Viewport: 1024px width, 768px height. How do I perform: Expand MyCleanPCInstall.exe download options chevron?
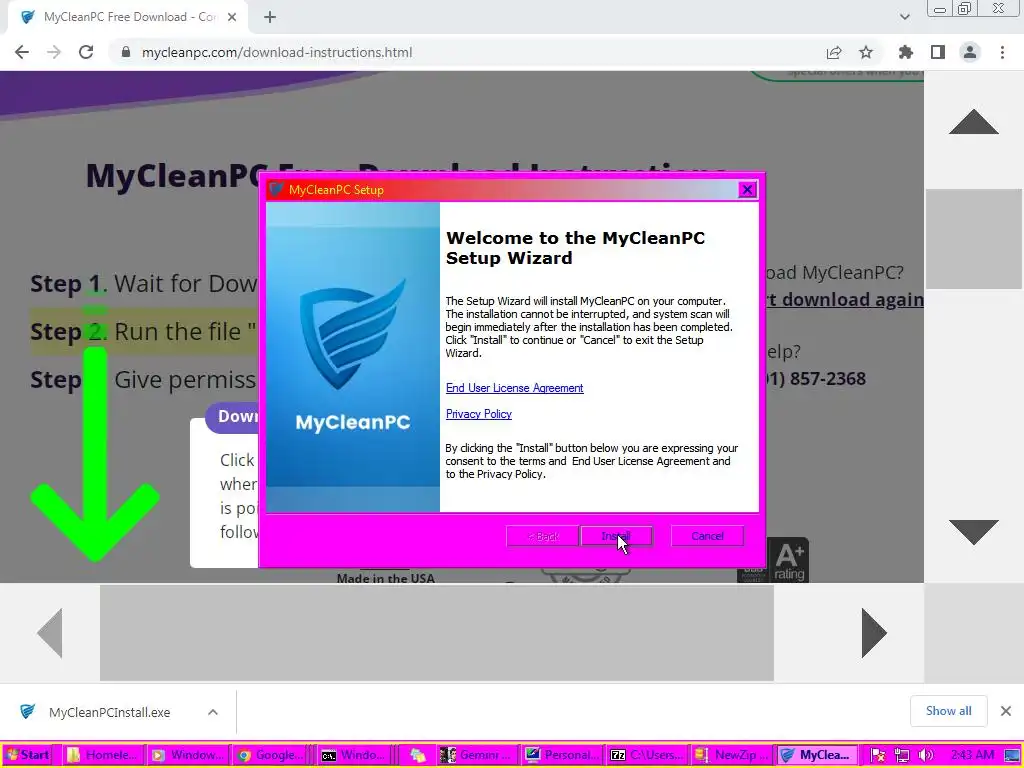pyautogui.click(x=213, y=712)
